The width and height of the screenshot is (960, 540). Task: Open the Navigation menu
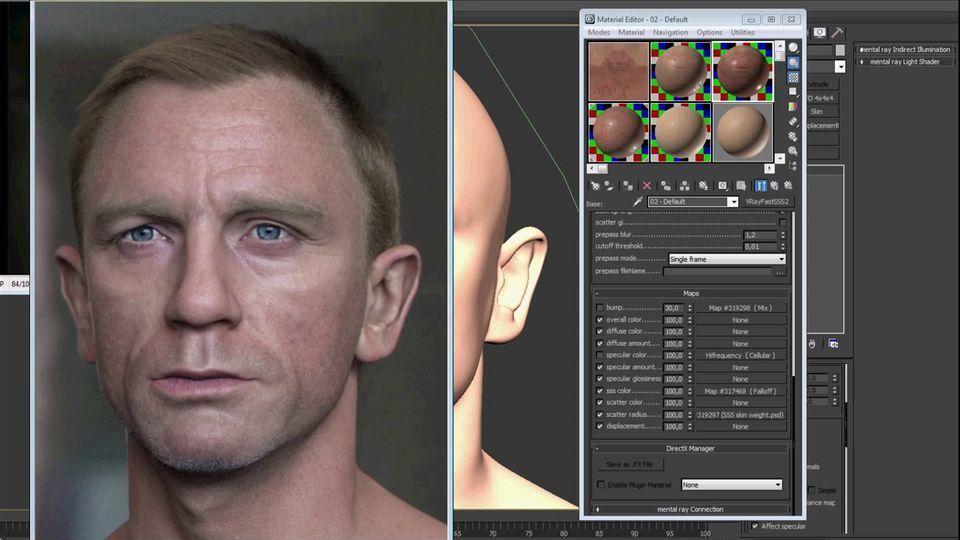670,32
